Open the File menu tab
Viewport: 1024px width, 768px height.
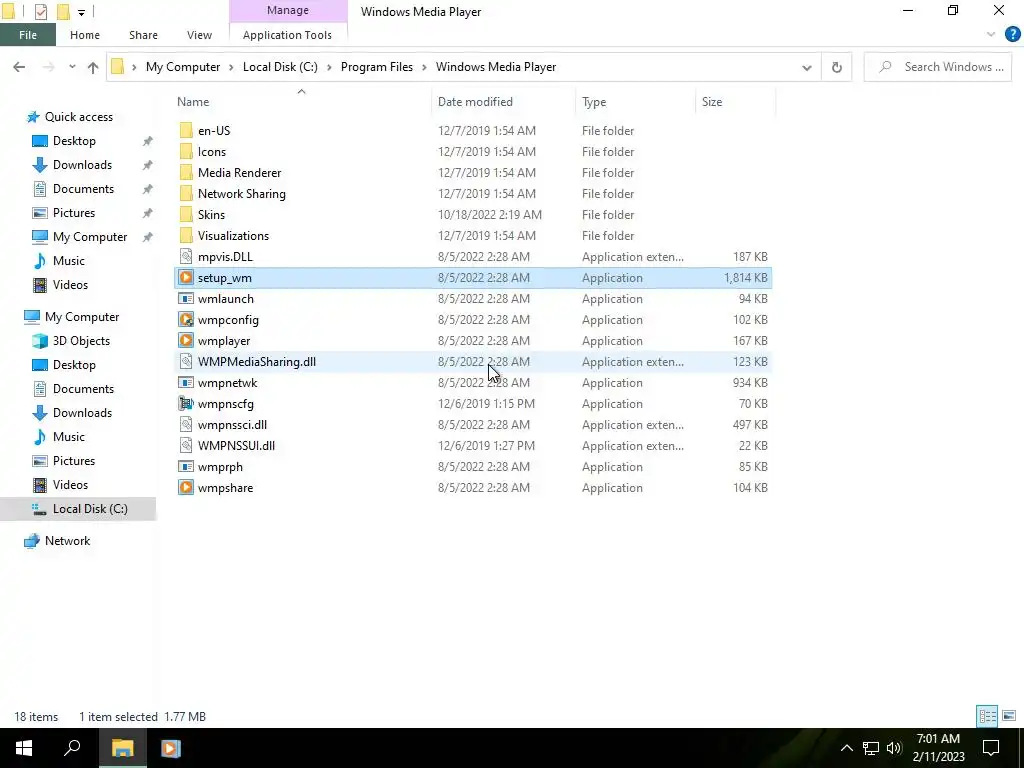28,35
